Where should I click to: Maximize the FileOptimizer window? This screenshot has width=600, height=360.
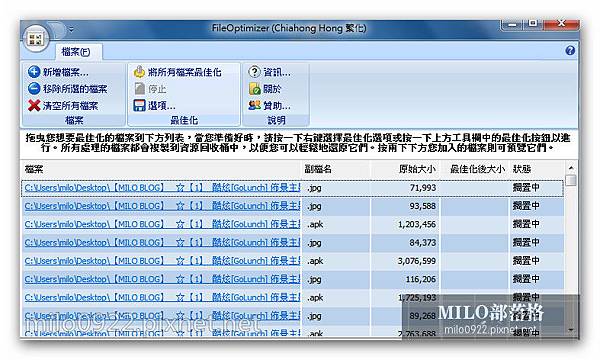(533, 23)
